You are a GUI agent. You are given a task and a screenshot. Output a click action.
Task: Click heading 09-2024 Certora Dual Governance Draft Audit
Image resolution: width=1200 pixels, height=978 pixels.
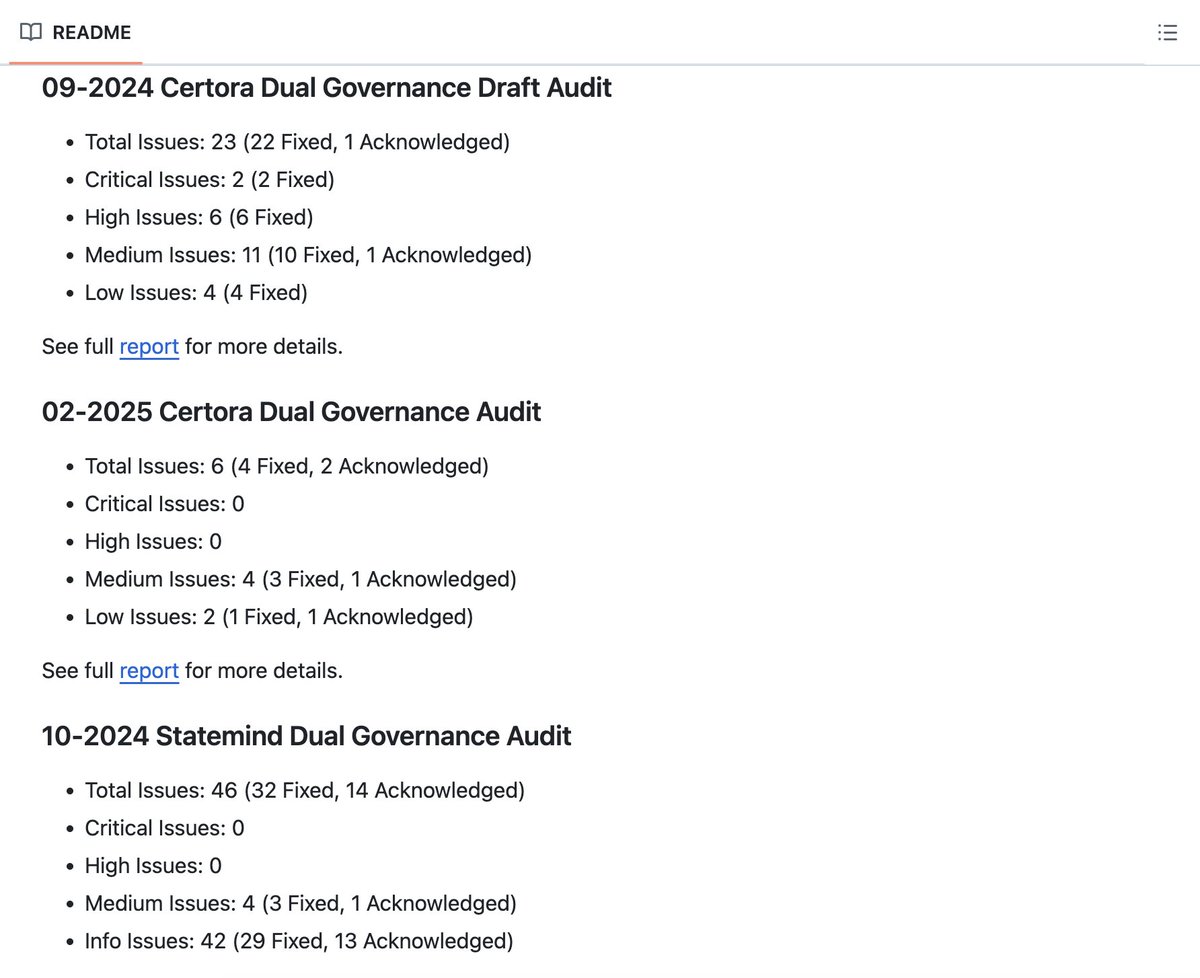tap(327, 88)
